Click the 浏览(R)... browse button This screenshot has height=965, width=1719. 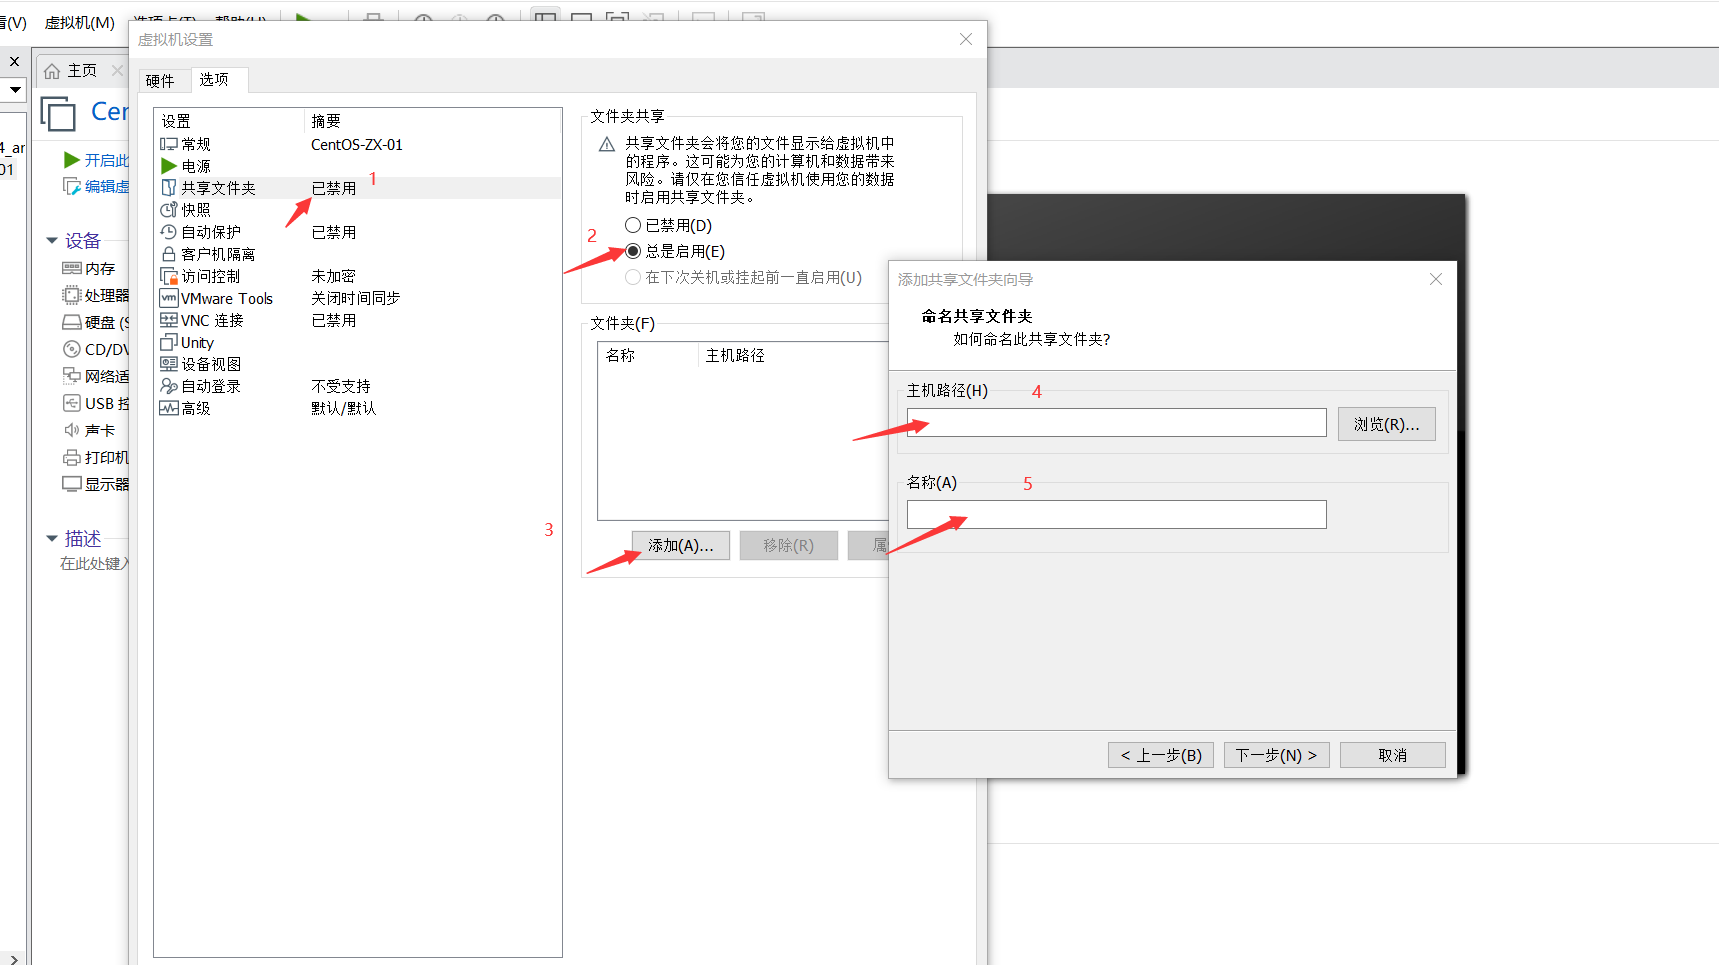(1386, 424)
